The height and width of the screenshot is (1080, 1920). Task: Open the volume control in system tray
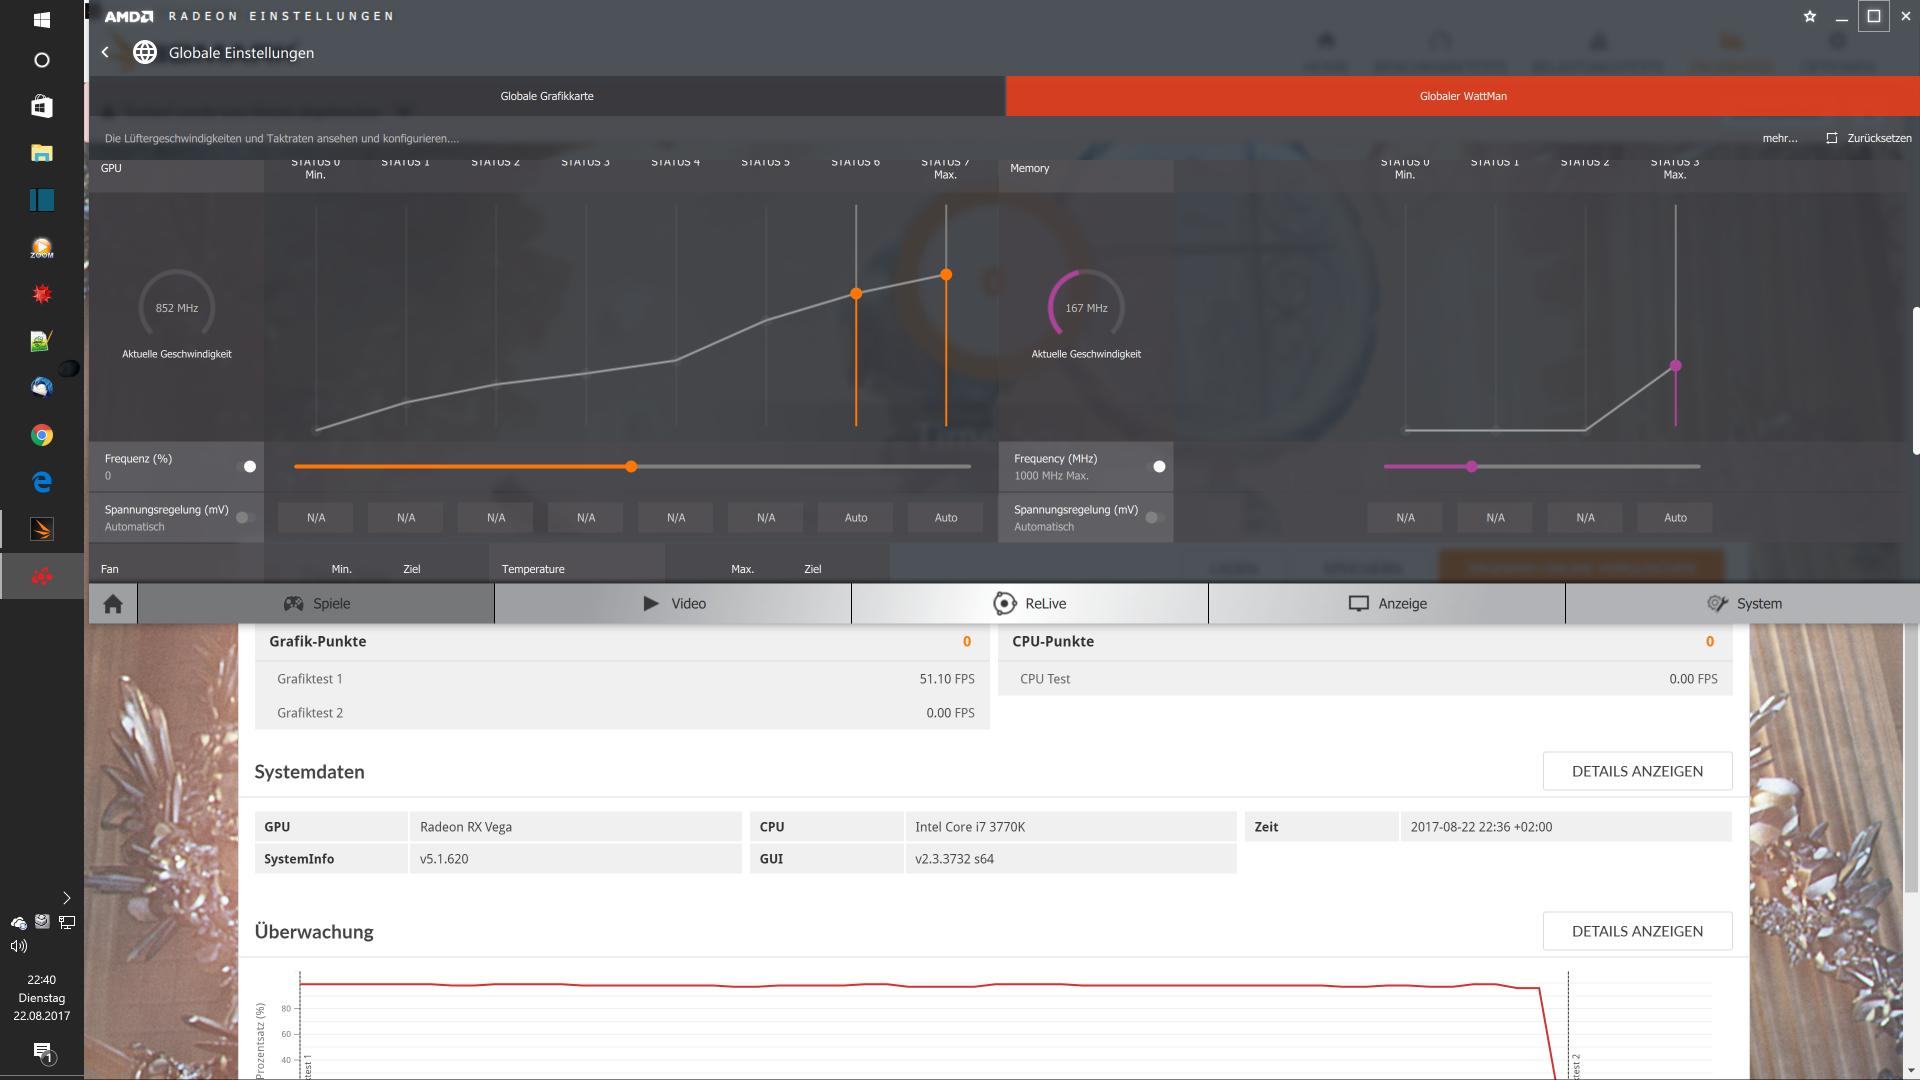point(19,945)
